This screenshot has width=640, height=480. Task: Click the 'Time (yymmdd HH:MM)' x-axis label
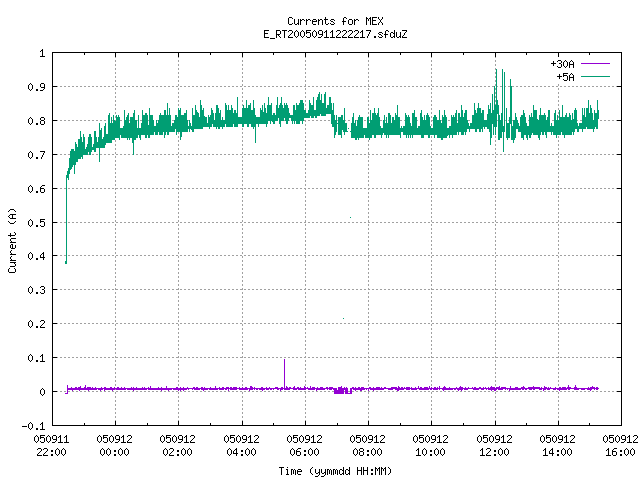pyautogui.click(x=335, y=471)
